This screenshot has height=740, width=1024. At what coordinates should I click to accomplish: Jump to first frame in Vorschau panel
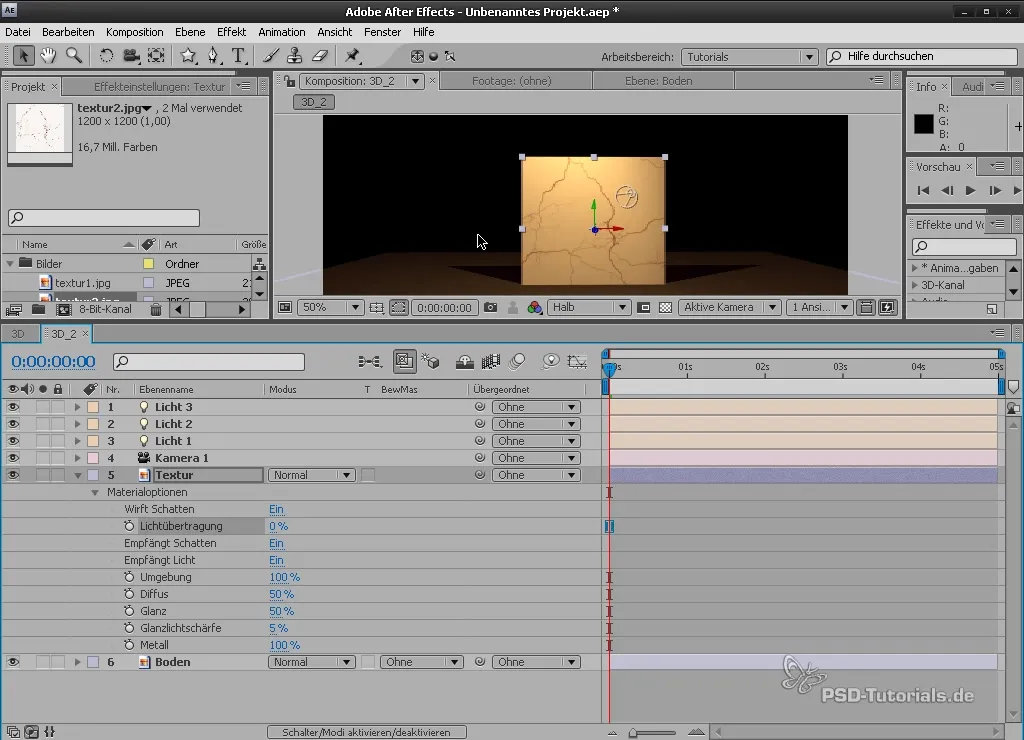(x=923, y=191)
